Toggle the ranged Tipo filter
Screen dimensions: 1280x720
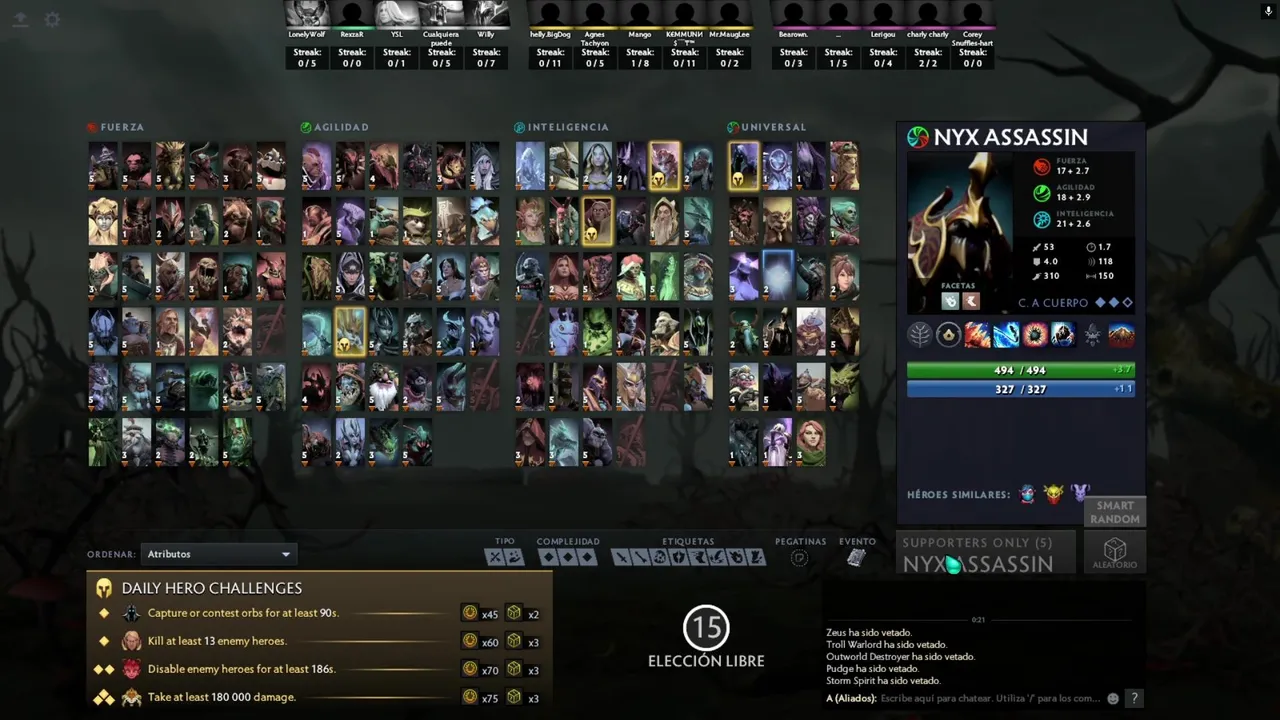coord(514,558)
